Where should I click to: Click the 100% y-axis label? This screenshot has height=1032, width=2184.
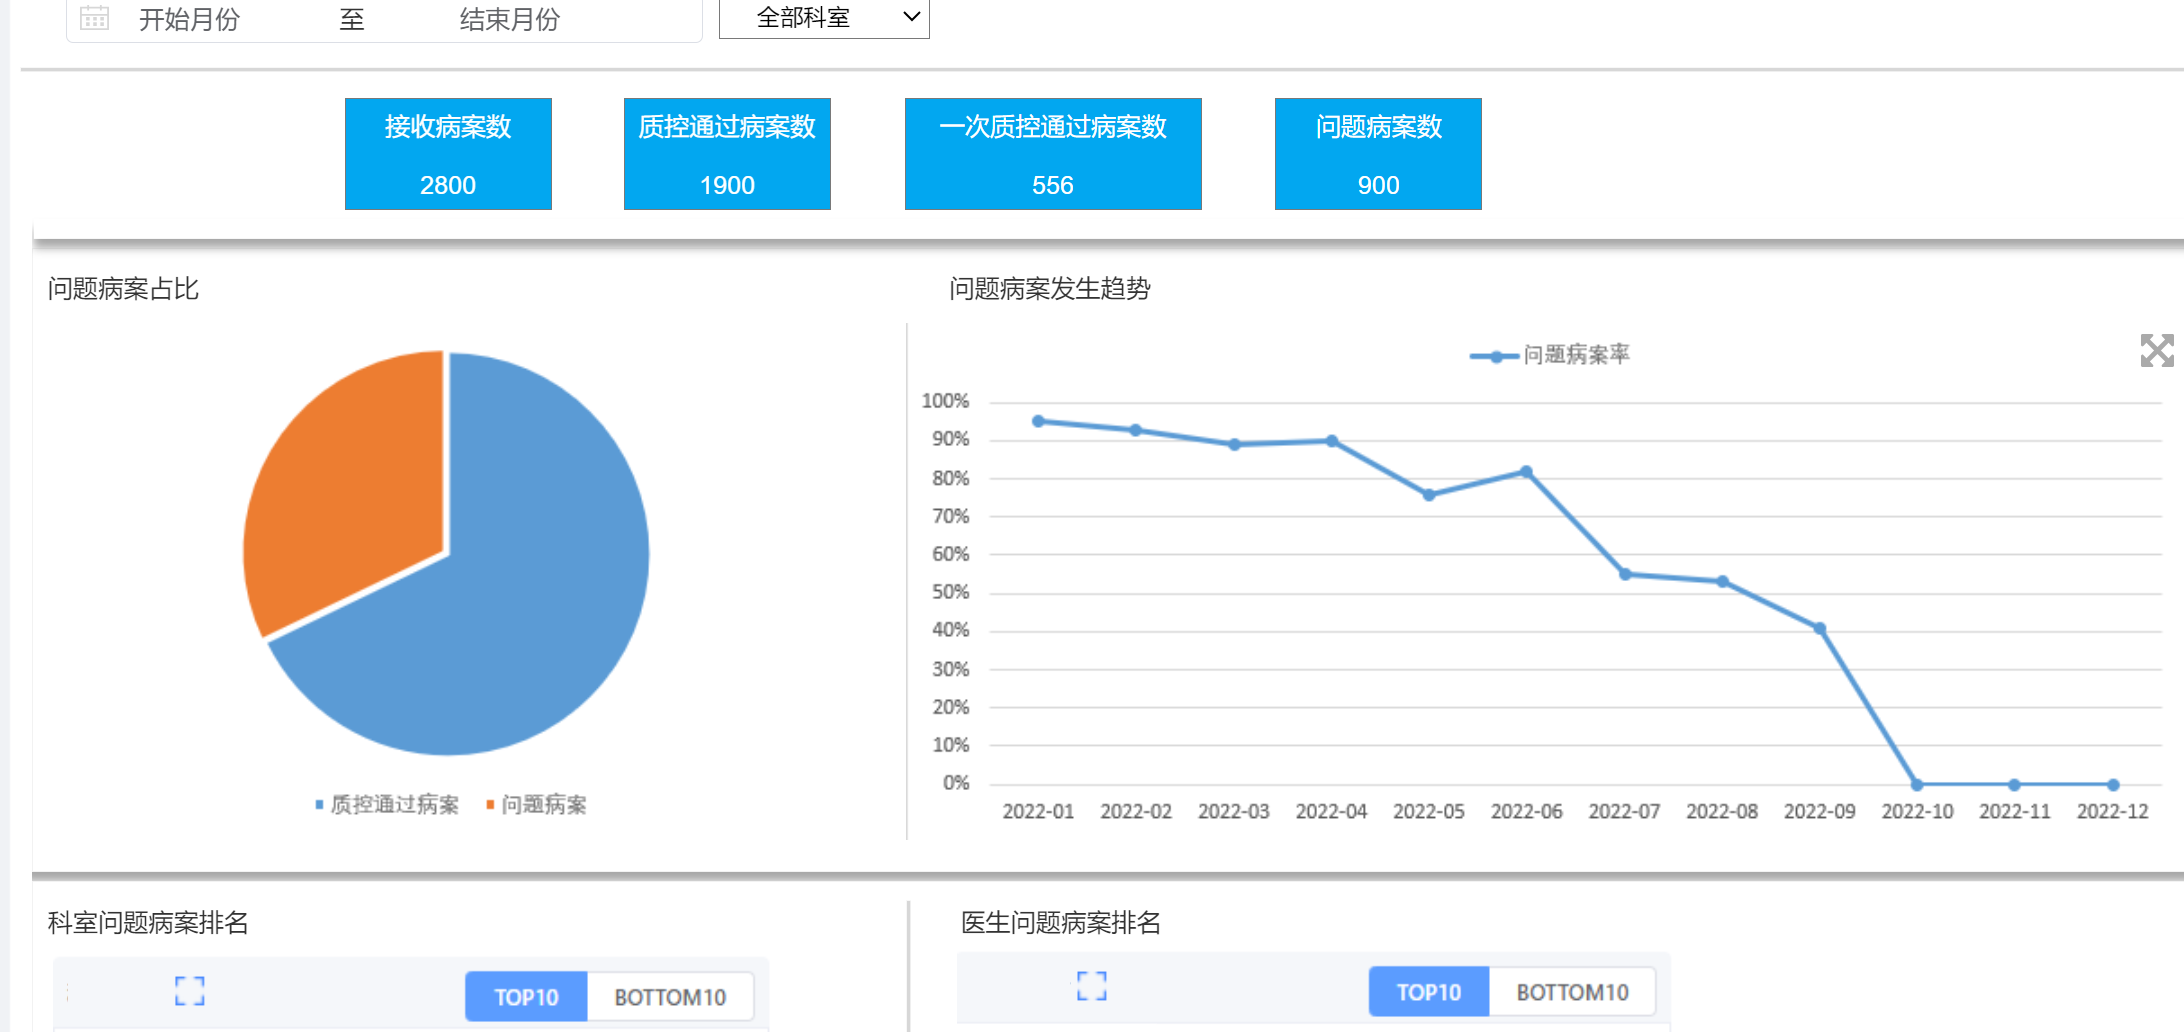[945, 401]
